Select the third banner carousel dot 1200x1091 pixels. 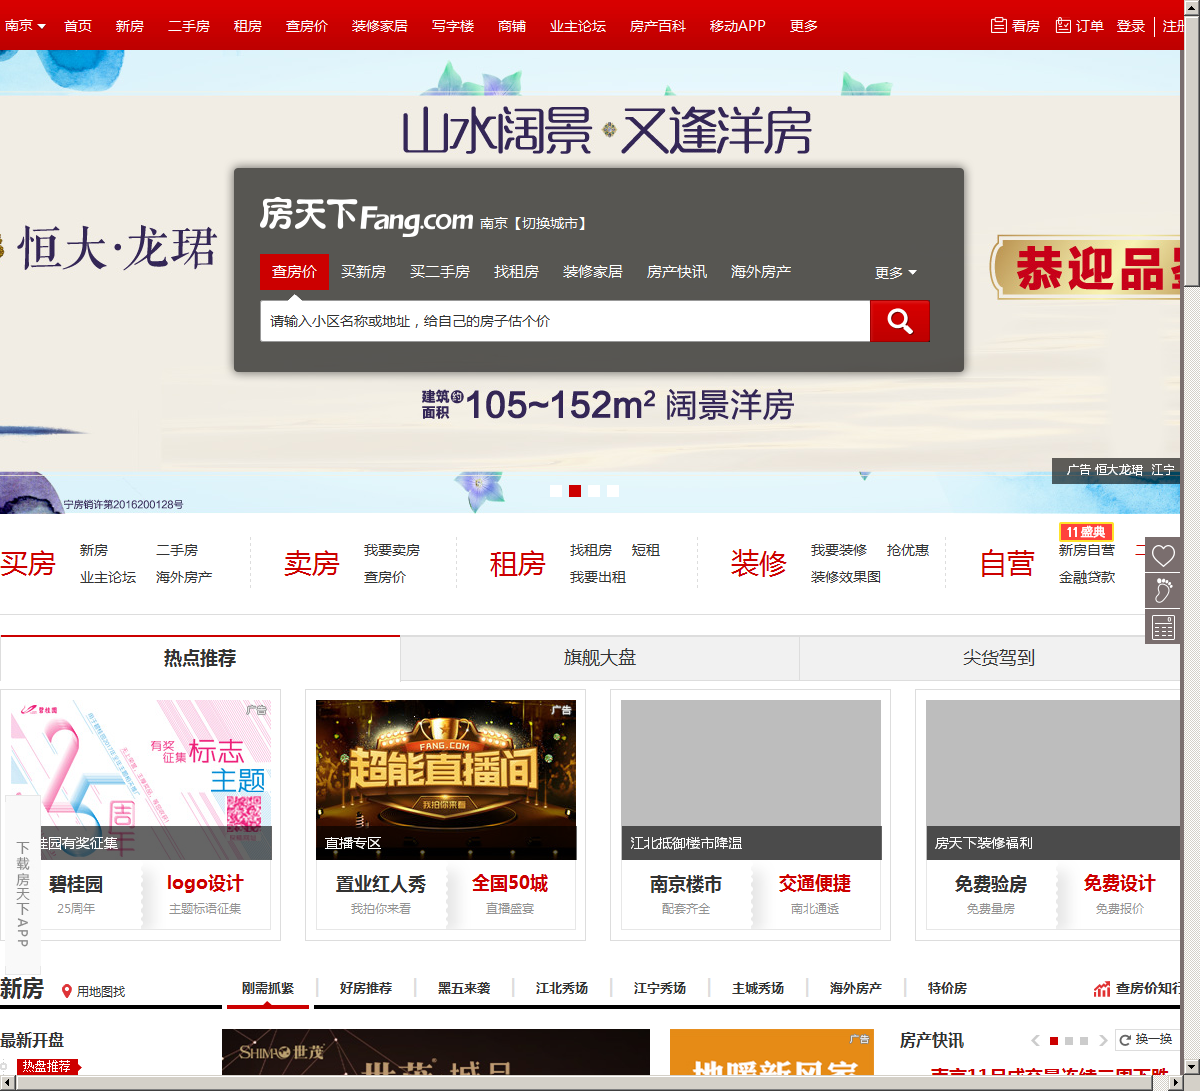point(594,491)
